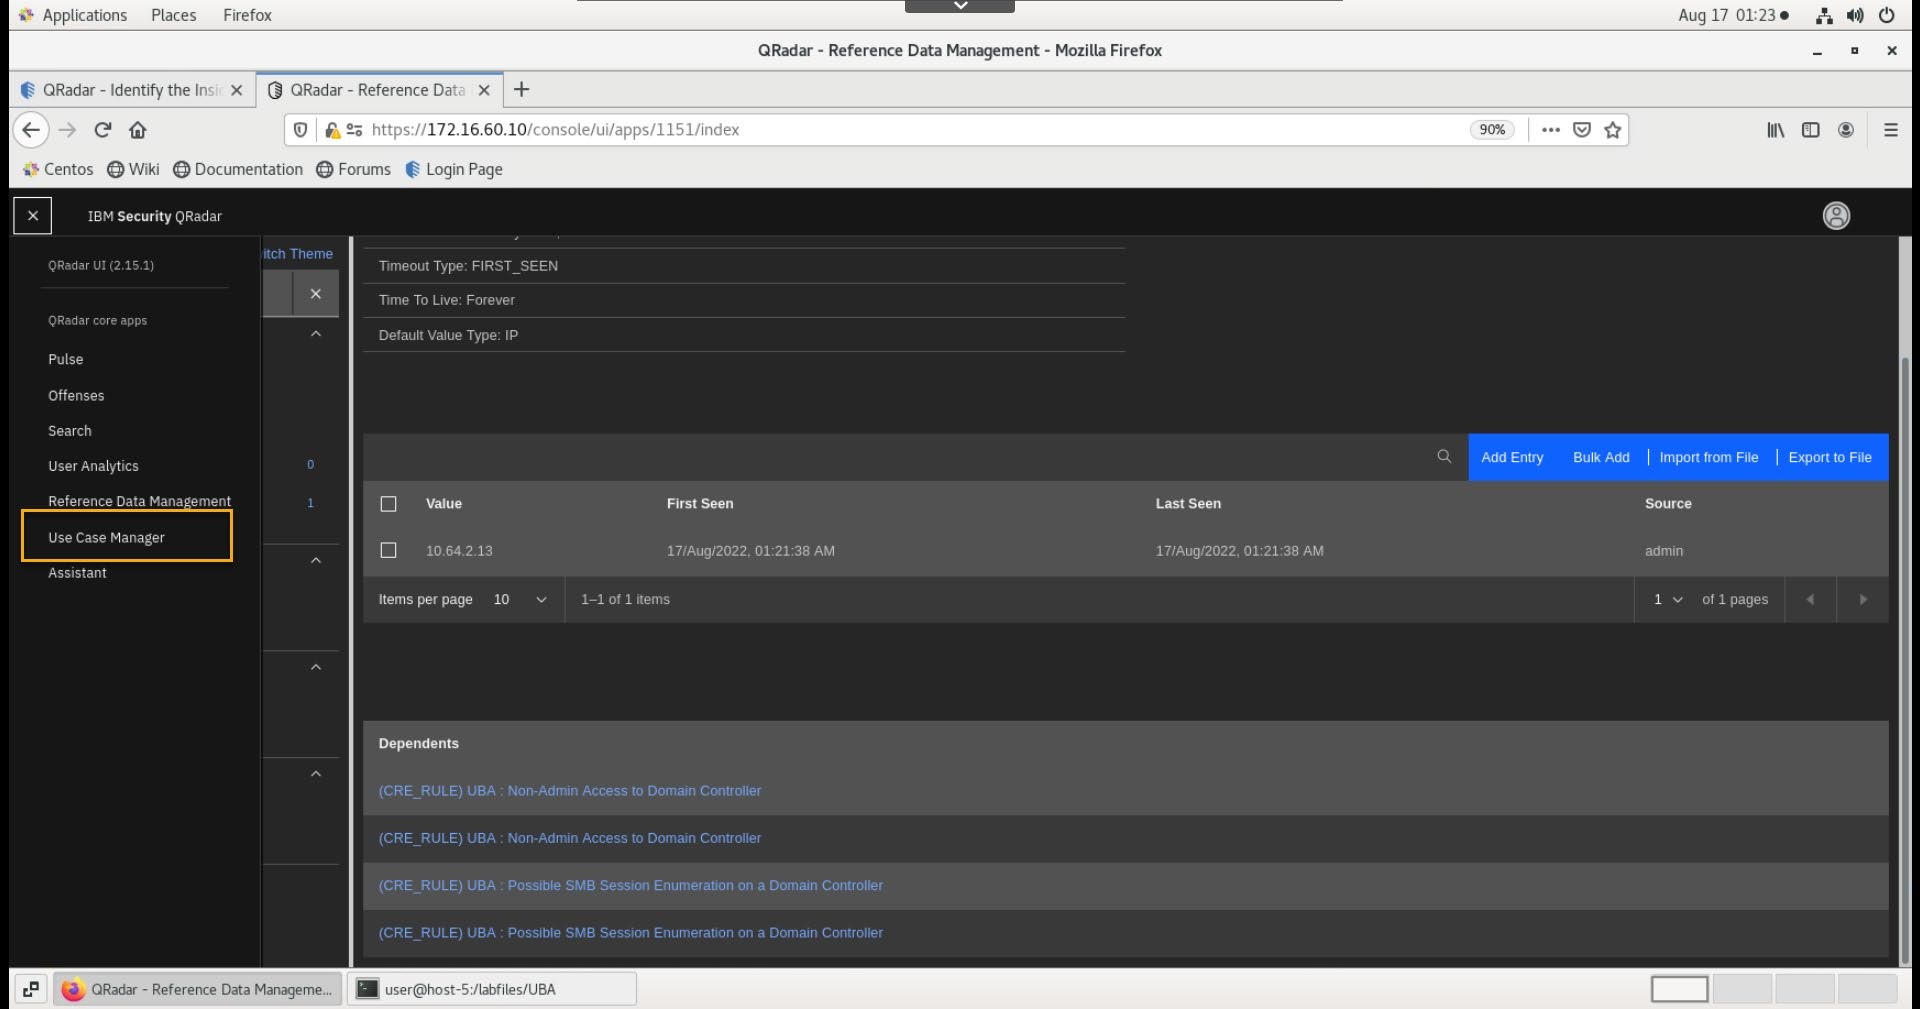Collapse the second section chevron in side panel
Viewport: 1920px width, 1009px height.
(316, 561)
